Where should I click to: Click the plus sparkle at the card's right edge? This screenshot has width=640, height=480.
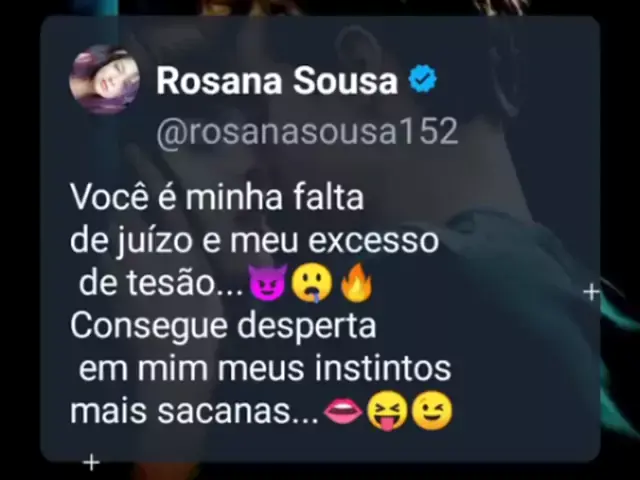(591, 292)
